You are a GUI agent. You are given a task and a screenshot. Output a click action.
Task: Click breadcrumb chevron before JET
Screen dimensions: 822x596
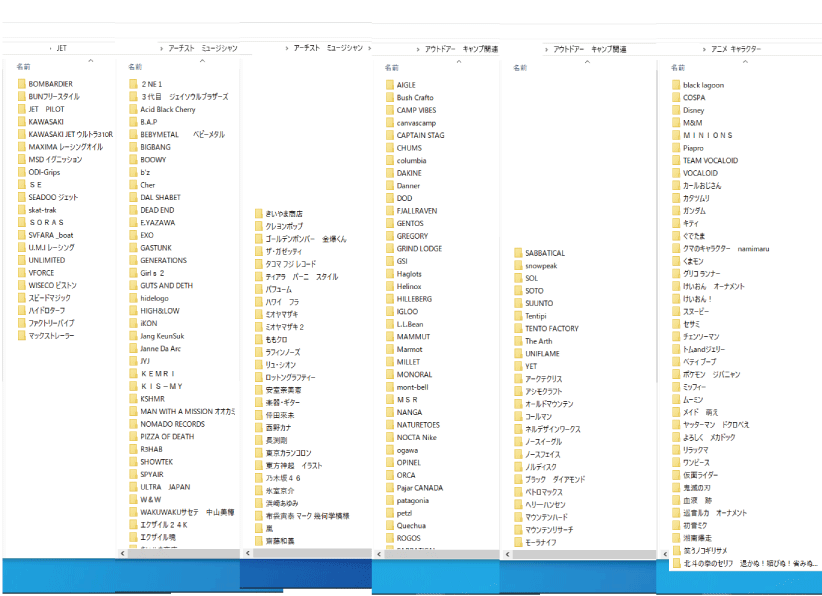50,48
